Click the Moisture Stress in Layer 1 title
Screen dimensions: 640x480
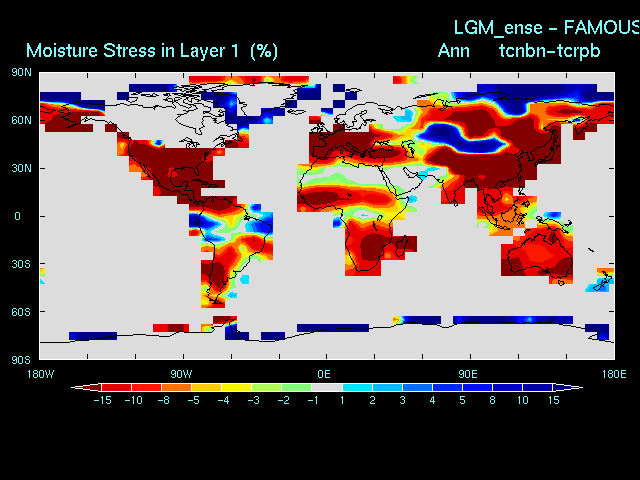click(x=152, y=50)
